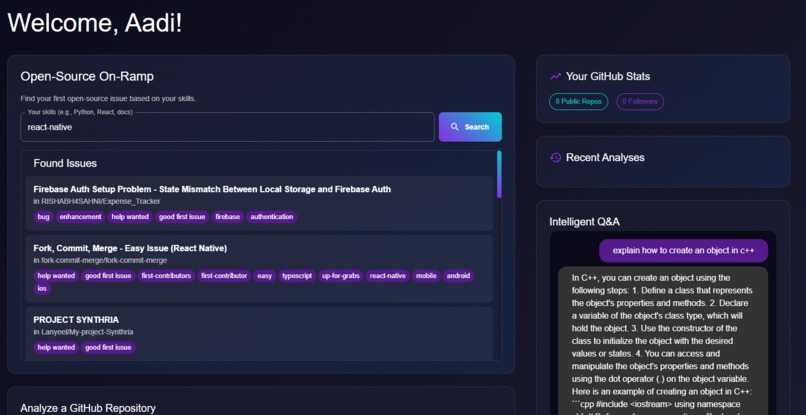Screen dimensions: 806x415
Task: Click help wanted tag on Fork, Commit, Merge
Action: pyautogui.click(x=56, y=276)
